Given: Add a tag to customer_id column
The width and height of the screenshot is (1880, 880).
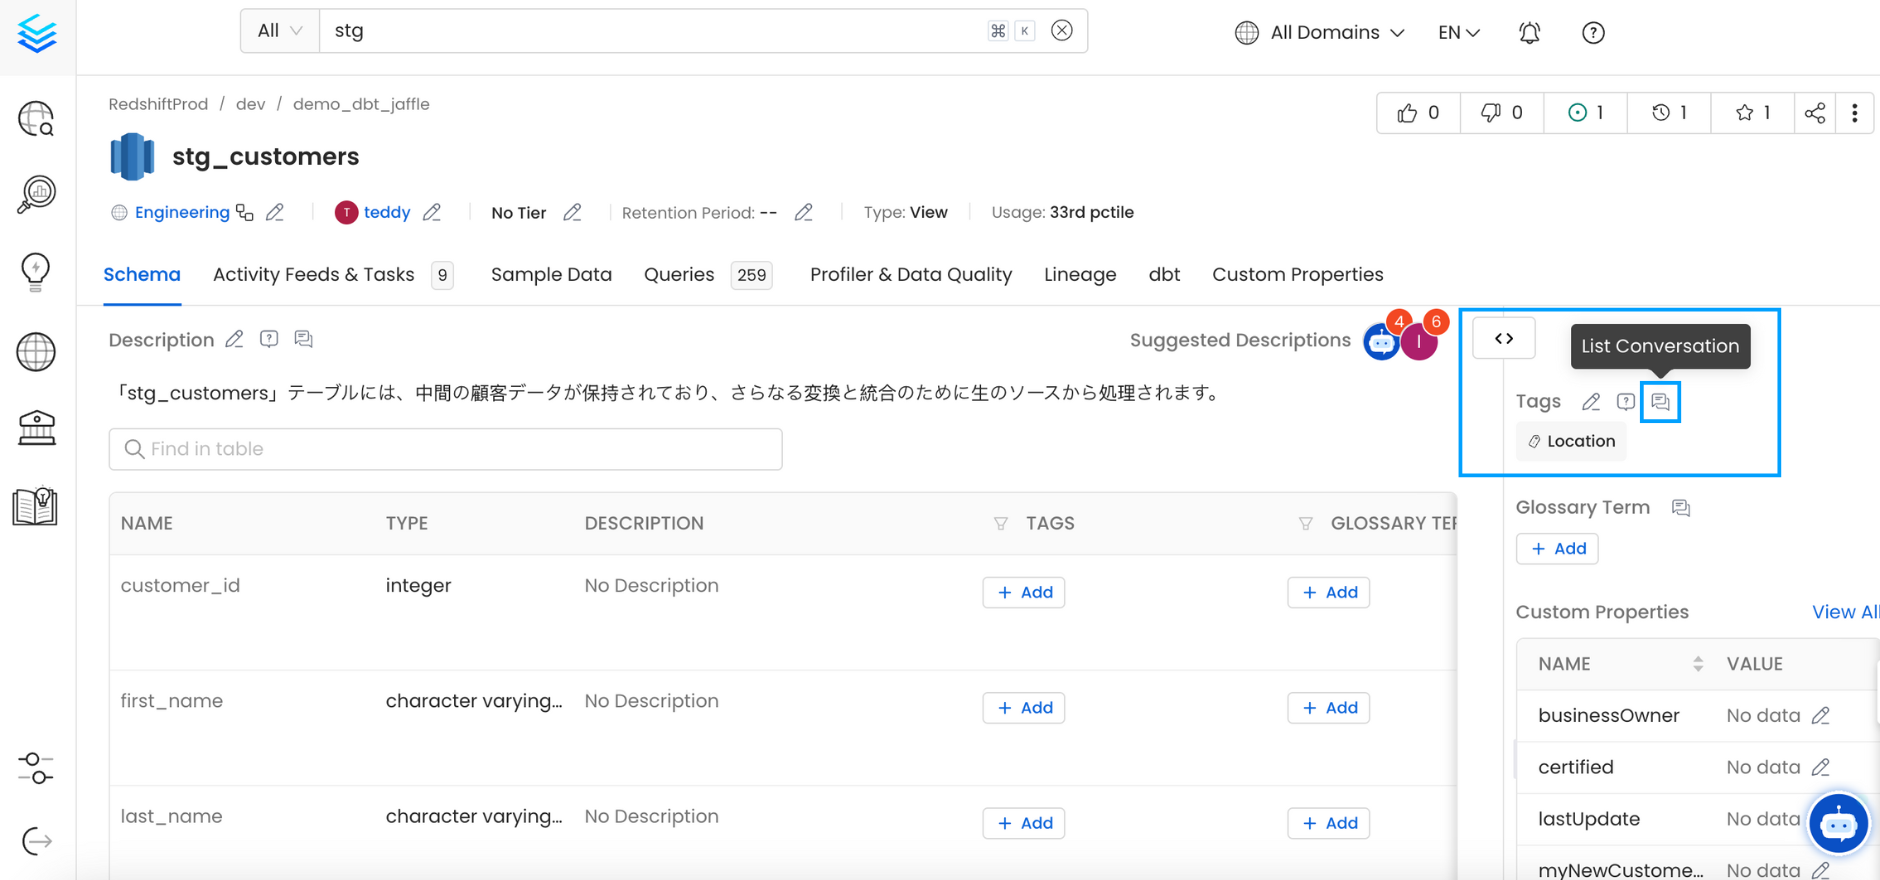Looking at the screenshot, I should [x=1024, y=592].
